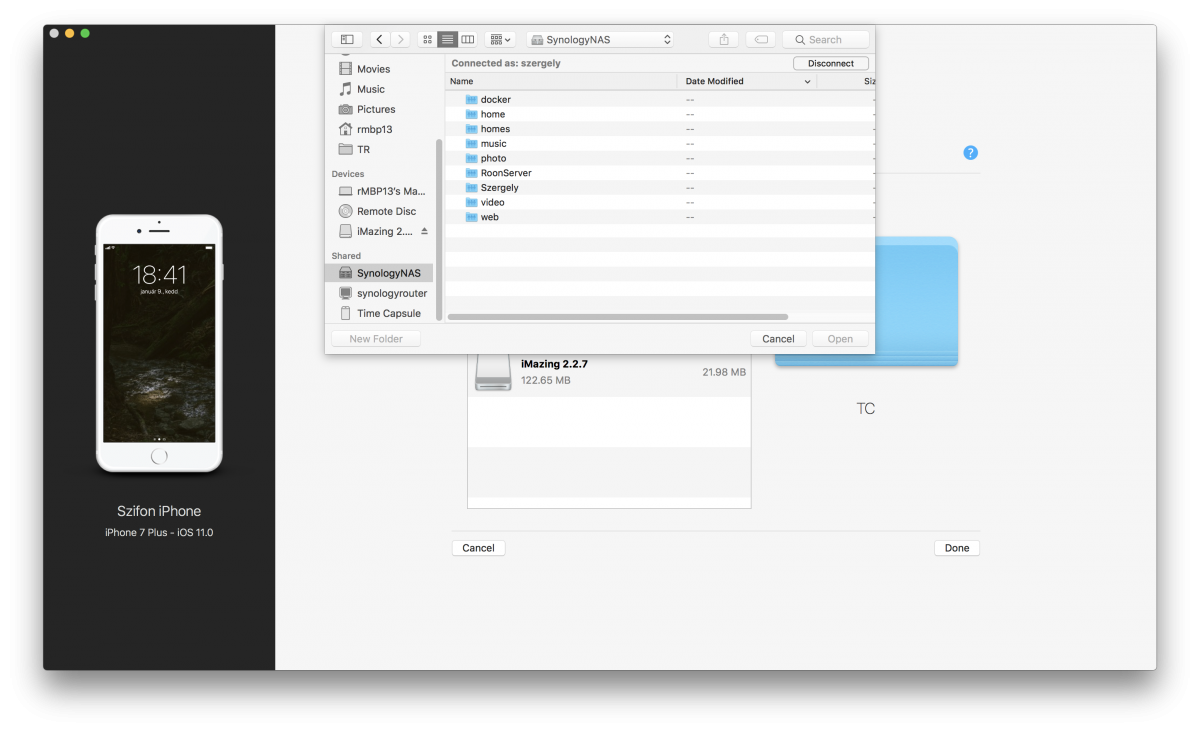1200x732 pixels.
Task: Disconnect from the SynologyNAS server
Action: click(x=831, y=63)
